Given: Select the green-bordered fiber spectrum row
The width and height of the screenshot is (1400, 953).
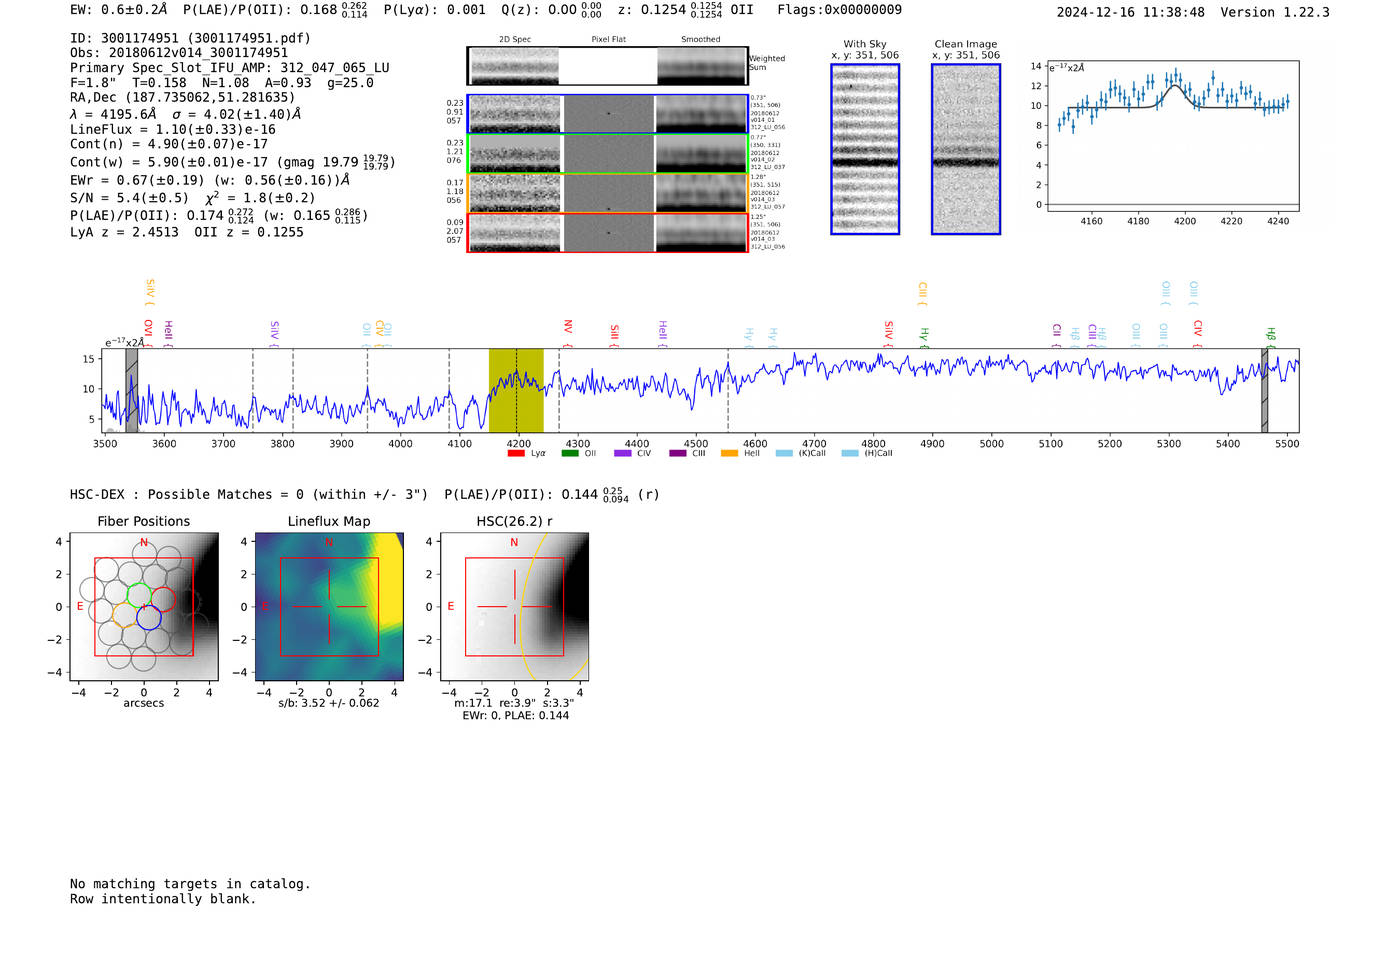Looking at the screenshot, I should click(607, 153).
